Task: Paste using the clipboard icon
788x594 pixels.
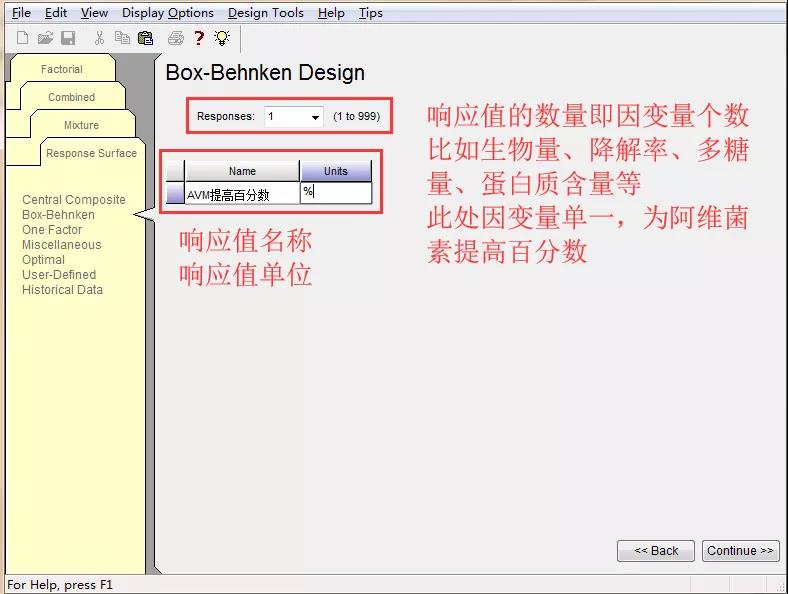Action: coord(145,38)
